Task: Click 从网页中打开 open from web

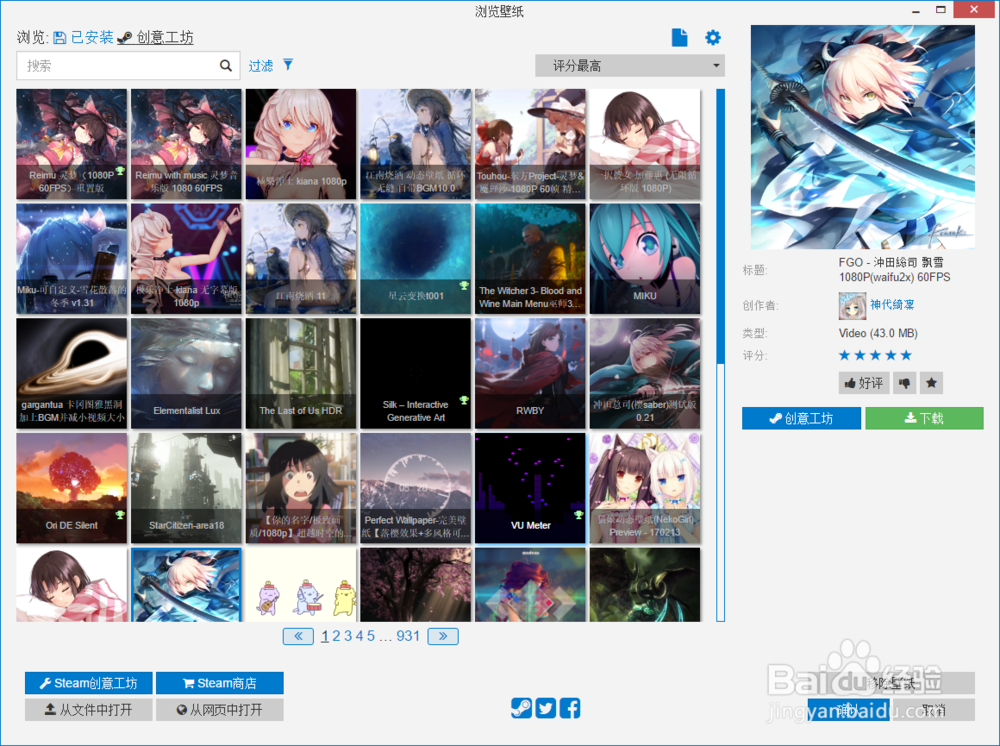Action: [x=219, y=710]
